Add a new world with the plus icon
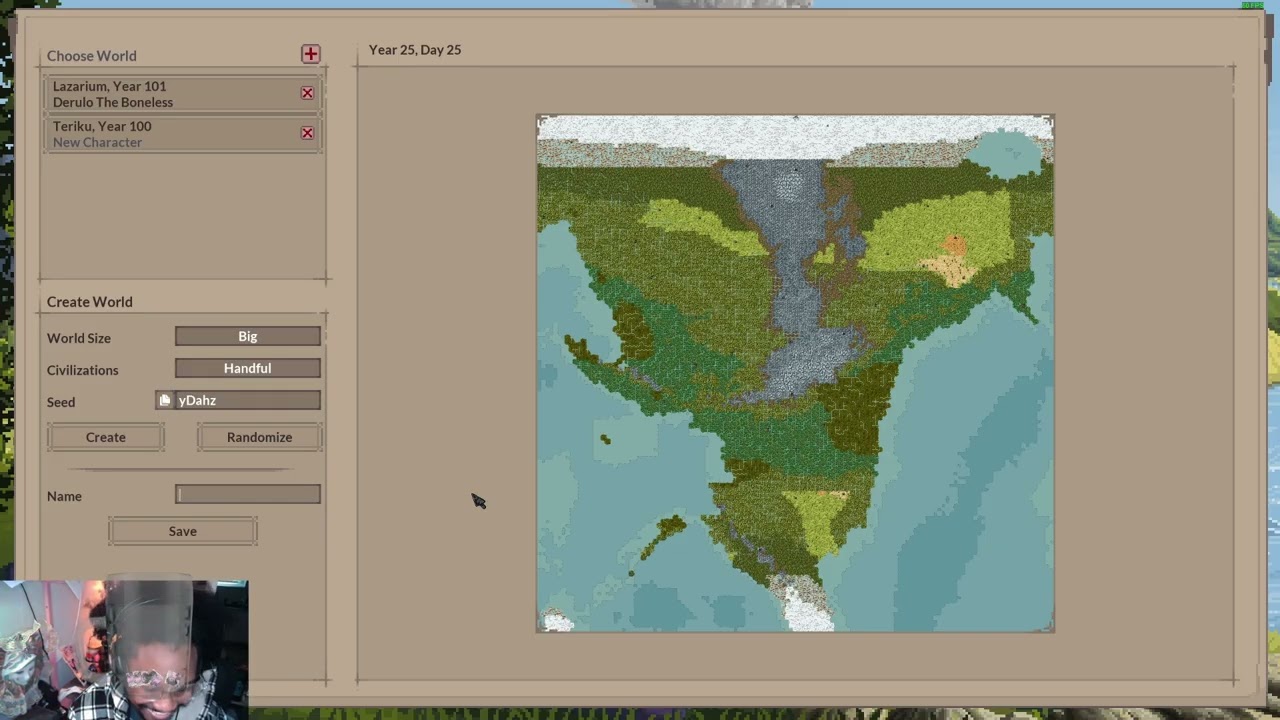Image resolution: width=1280 pixels, height=720 pixels. (x=310, y=54)
